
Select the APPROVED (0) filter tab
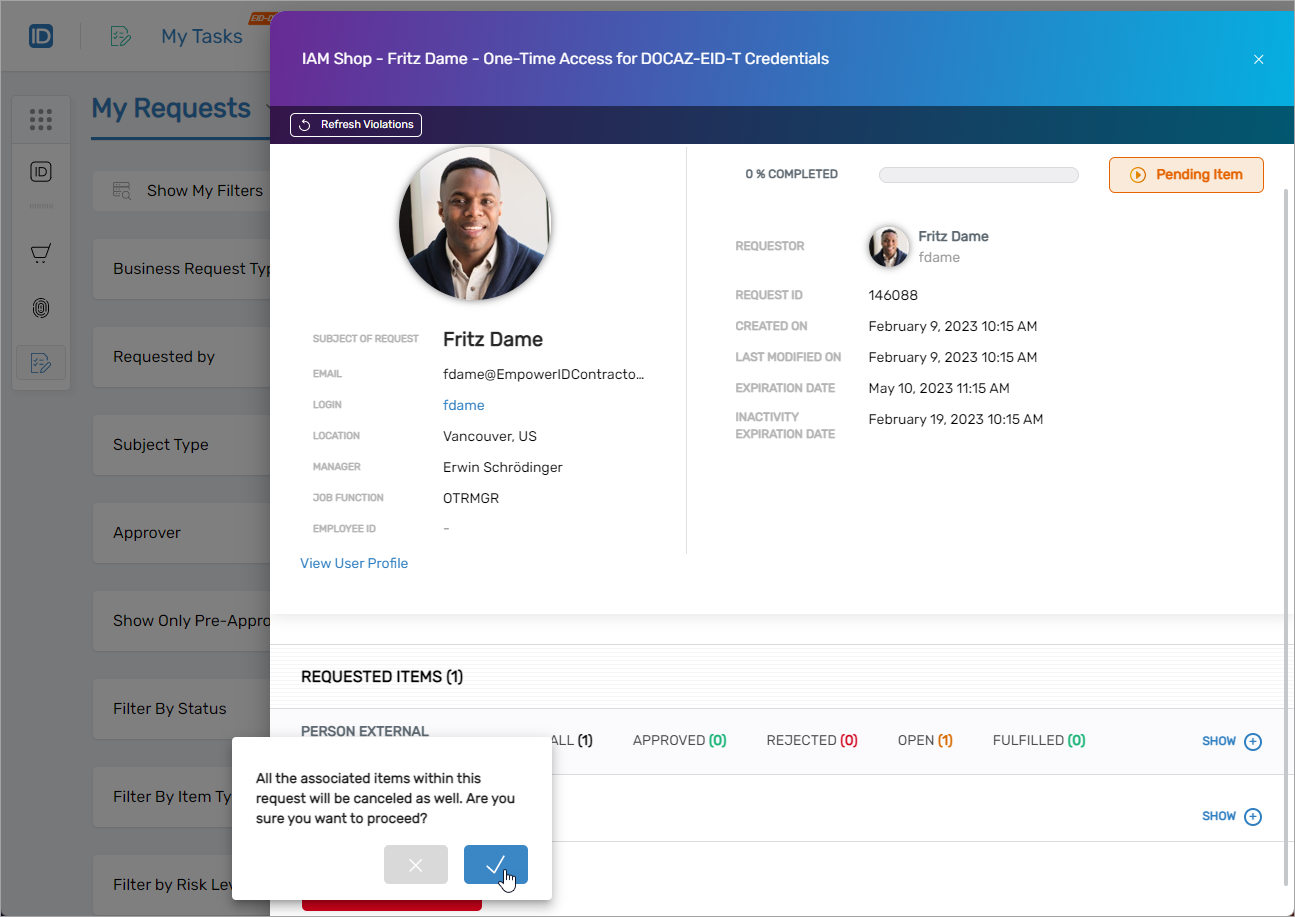click(x=679, y=741)
